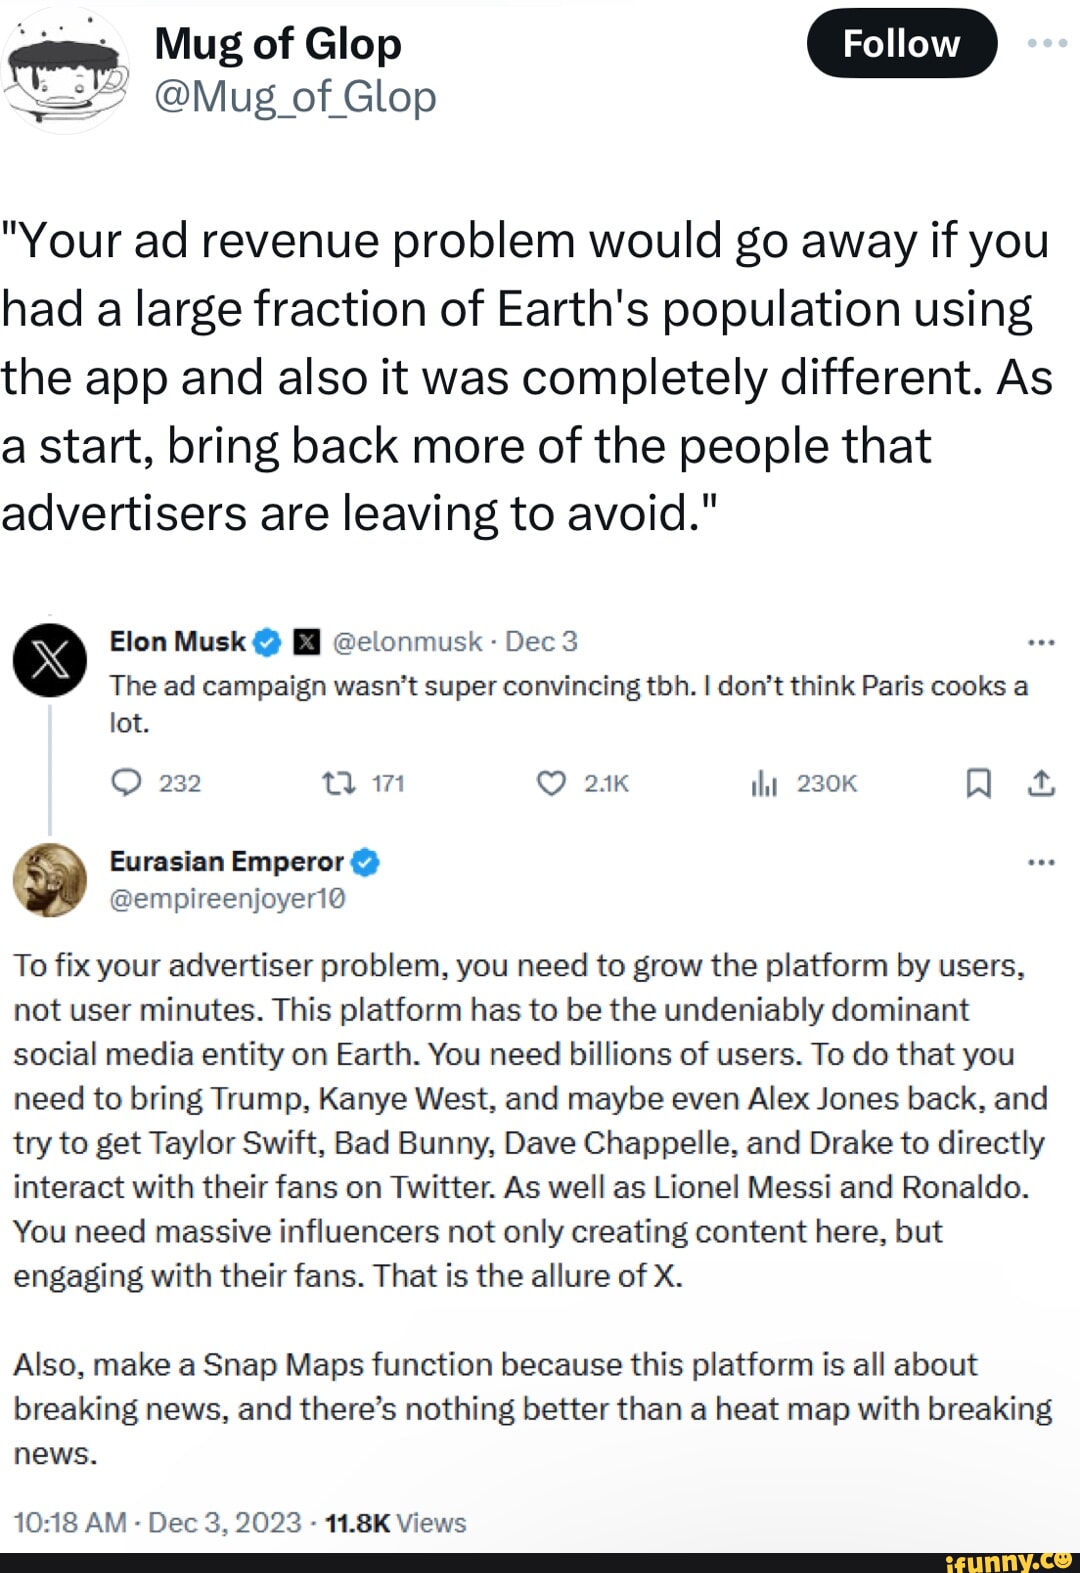Screen dimensions: 1080x1573
Task: Select Eurasian Emperor's profile picture
Action: [50, 880]
